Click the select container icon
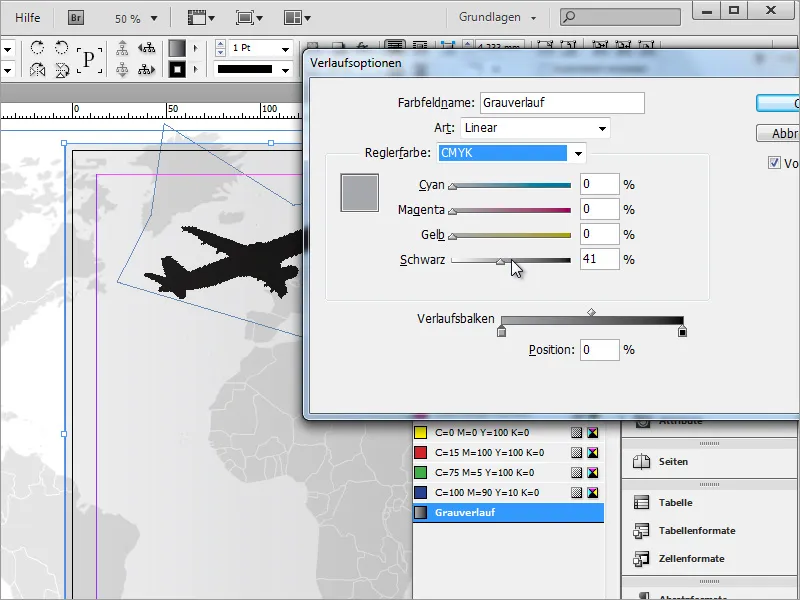This screenshot has width=800, height=600. click(x=122, y=48)
